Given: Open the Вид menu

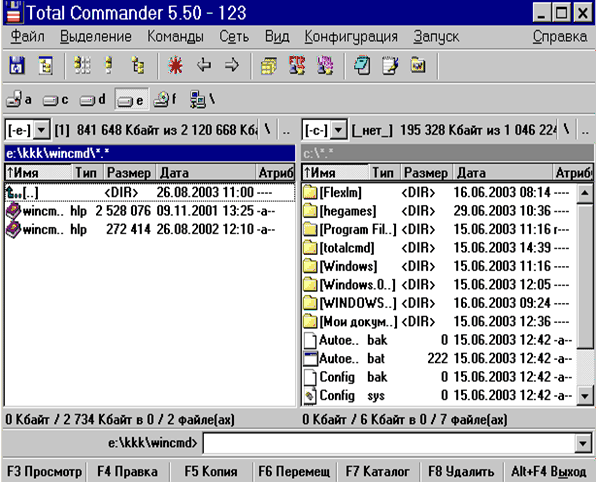Looking at the screenshot, I should pyautogui.click(x=277, y=37).
